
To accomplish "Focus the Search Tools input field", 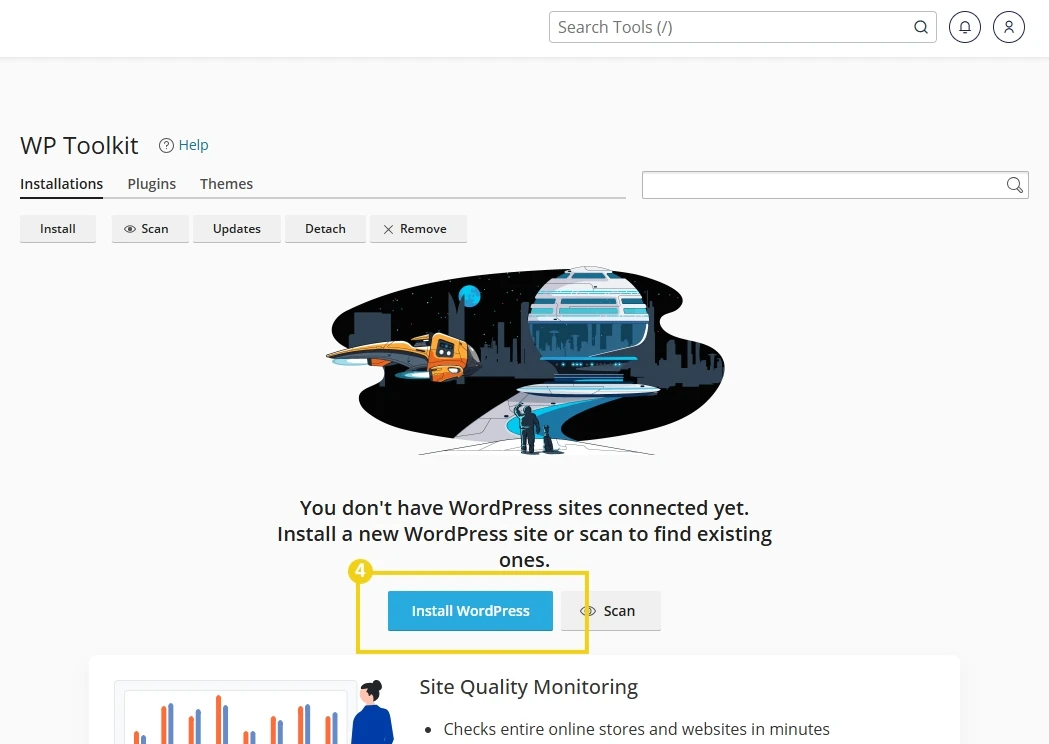I will tap(730, 27).
